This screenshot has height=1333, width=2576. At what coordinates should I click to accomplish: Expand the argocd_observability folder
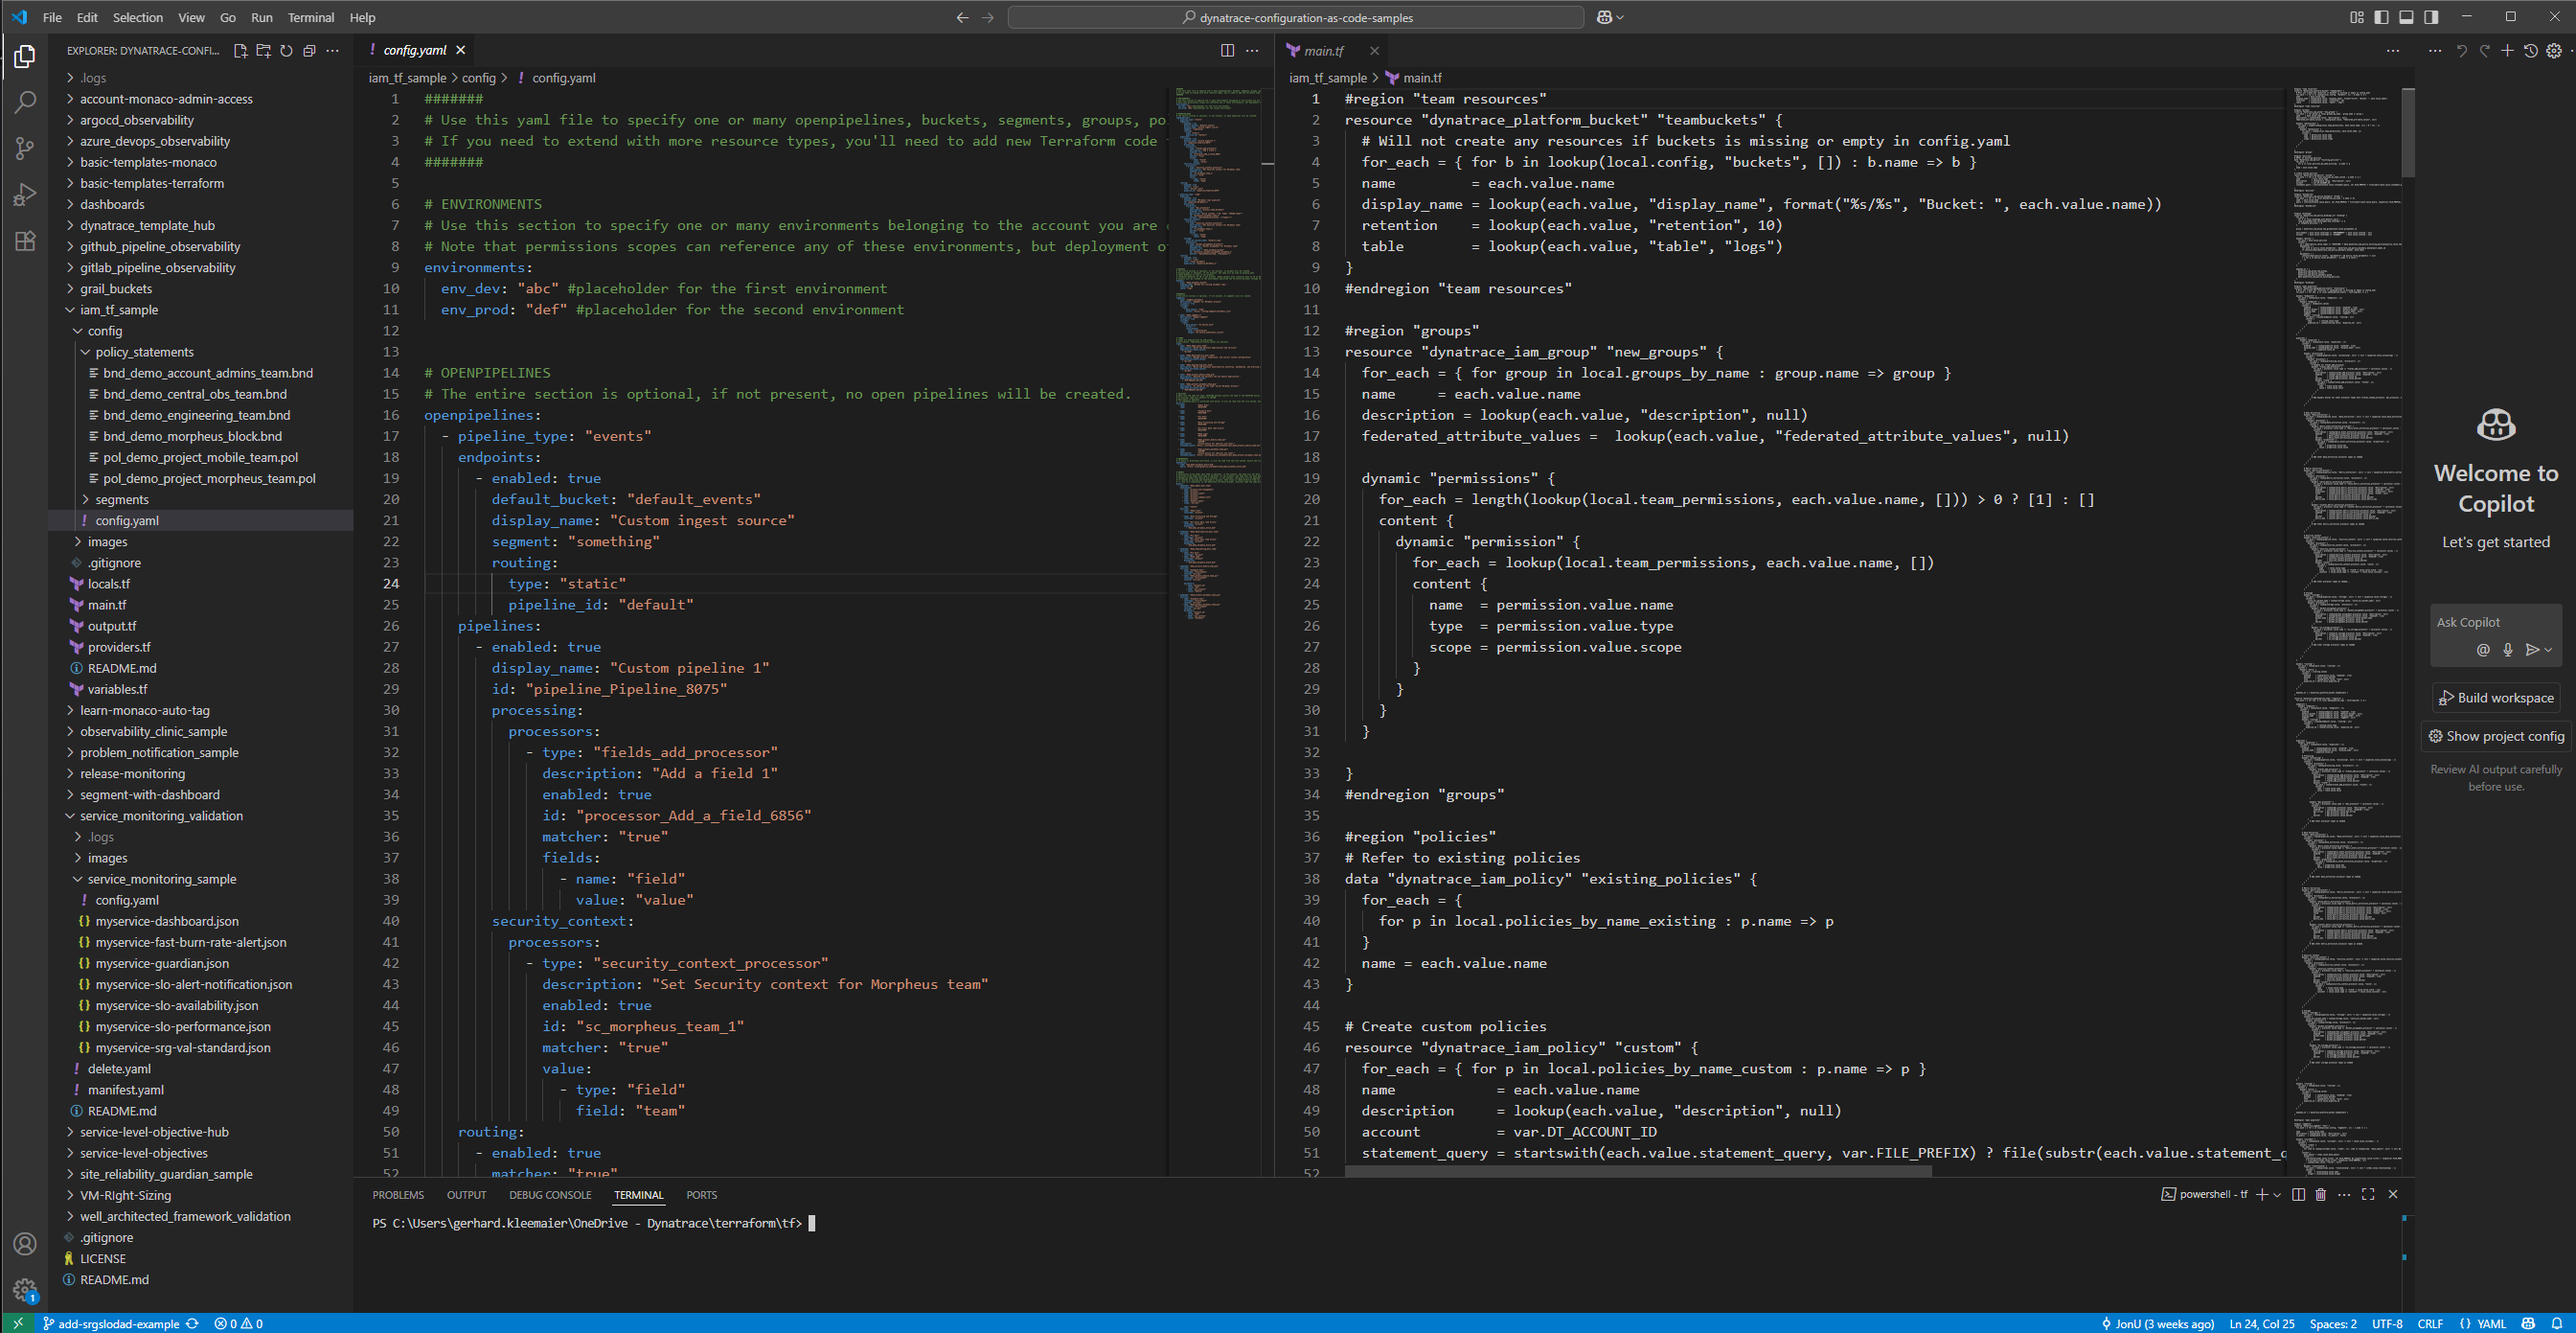pyautogui.click(x=136, y=120)
